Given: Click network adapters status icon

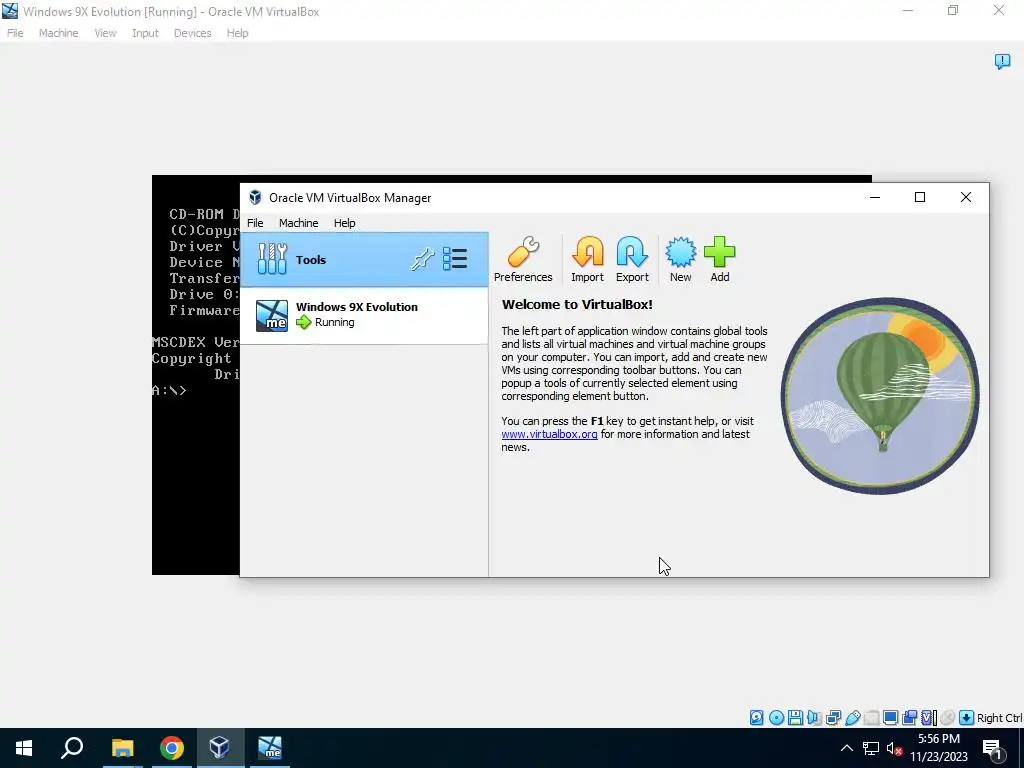Looking at the screenshot, I should pyautogui.click(x=833, y=718).
